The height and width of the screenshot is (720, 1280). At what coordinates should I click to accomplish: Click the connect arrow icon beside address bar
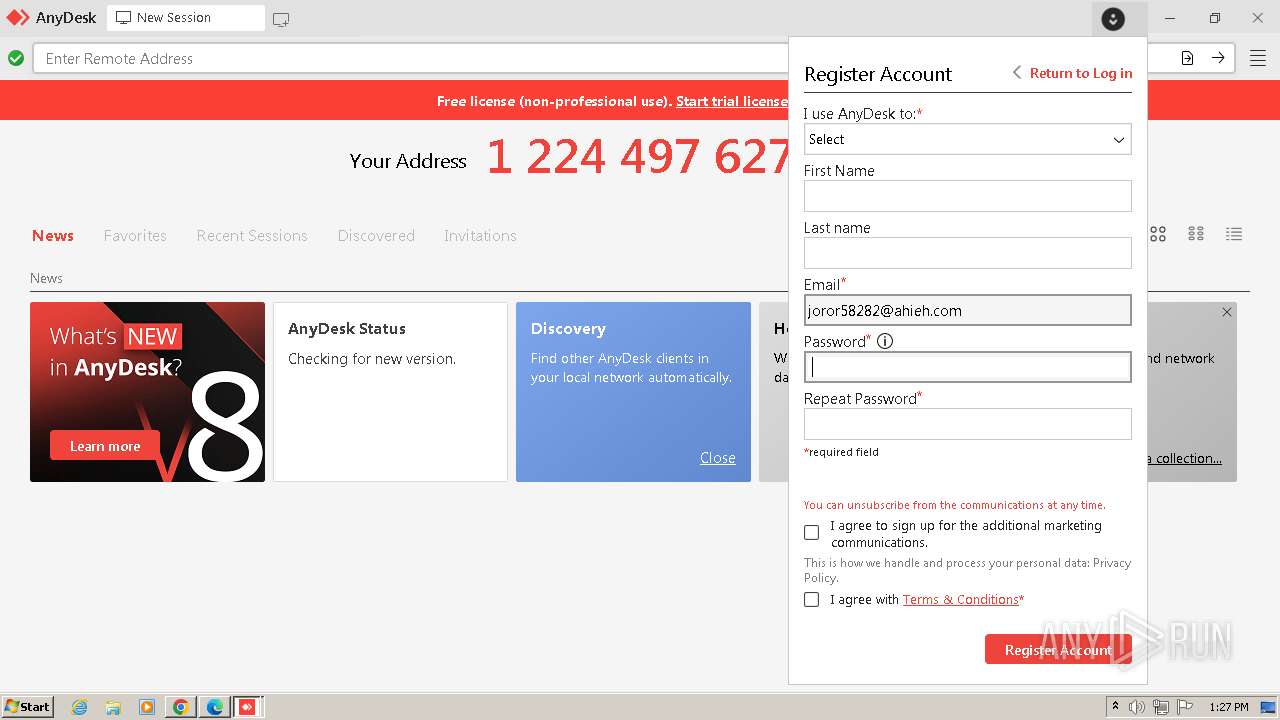click(1218, 58)
